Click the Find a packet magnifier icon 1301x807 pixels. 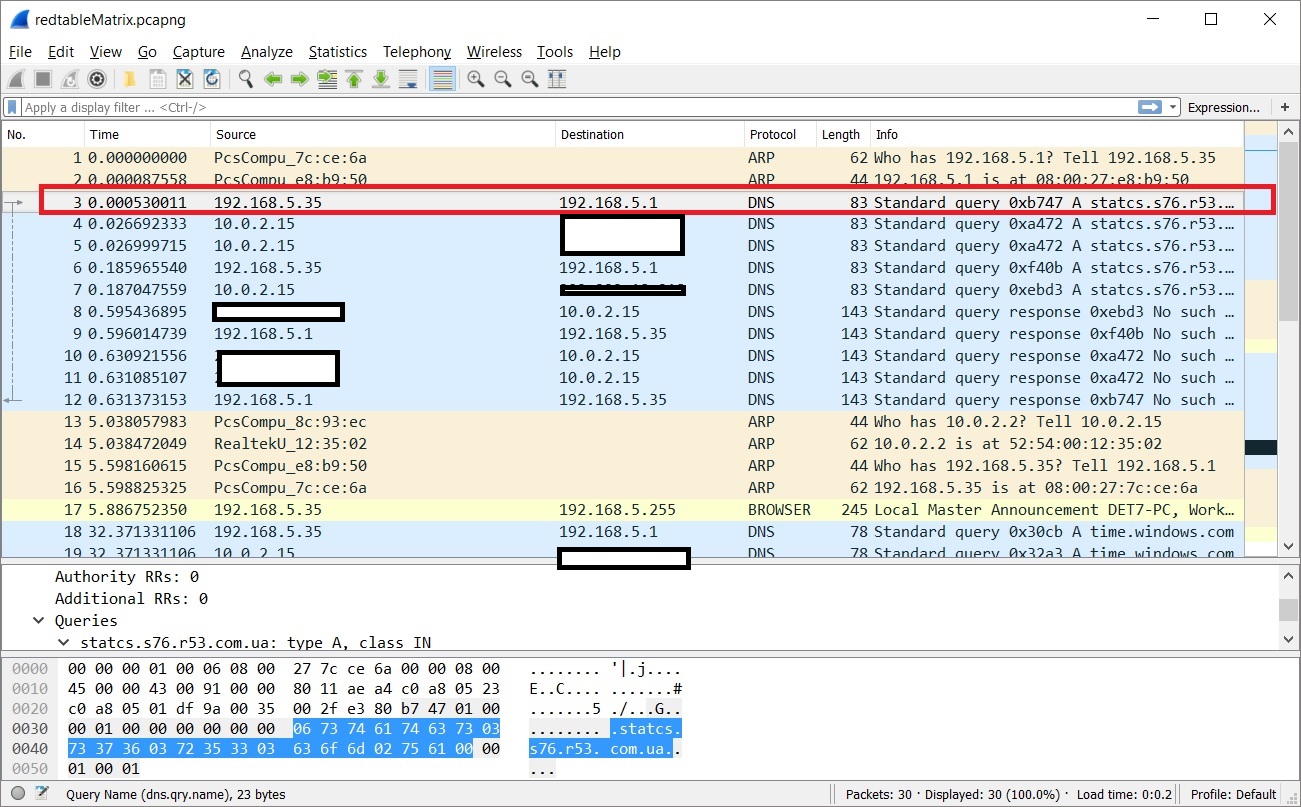[x=245, y=79]
